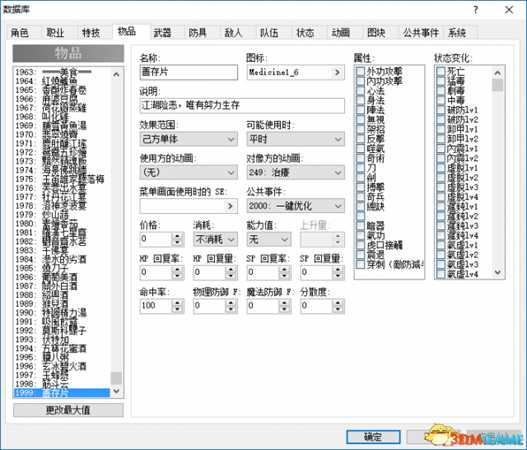
Task: Open the 使用方的动画 dropdown (无)
Action: point(189,172)
